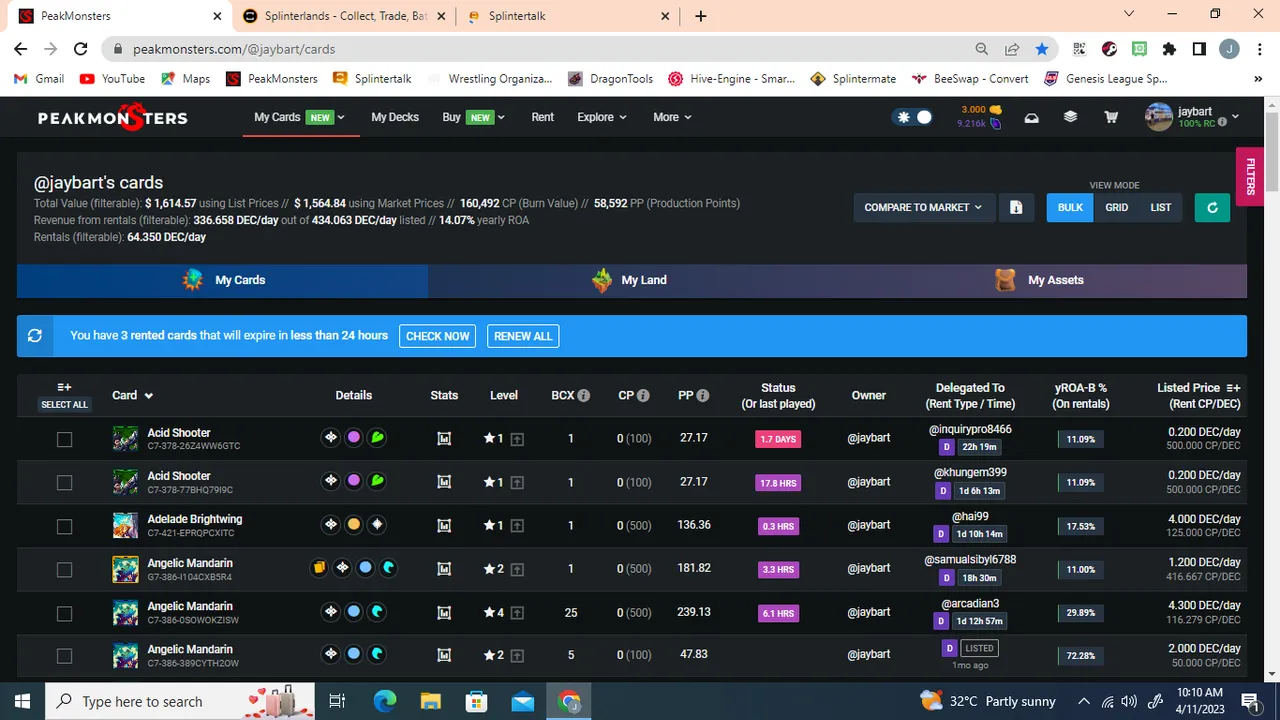Select the Adelade Brightwing row checkbox

point(64,526)
